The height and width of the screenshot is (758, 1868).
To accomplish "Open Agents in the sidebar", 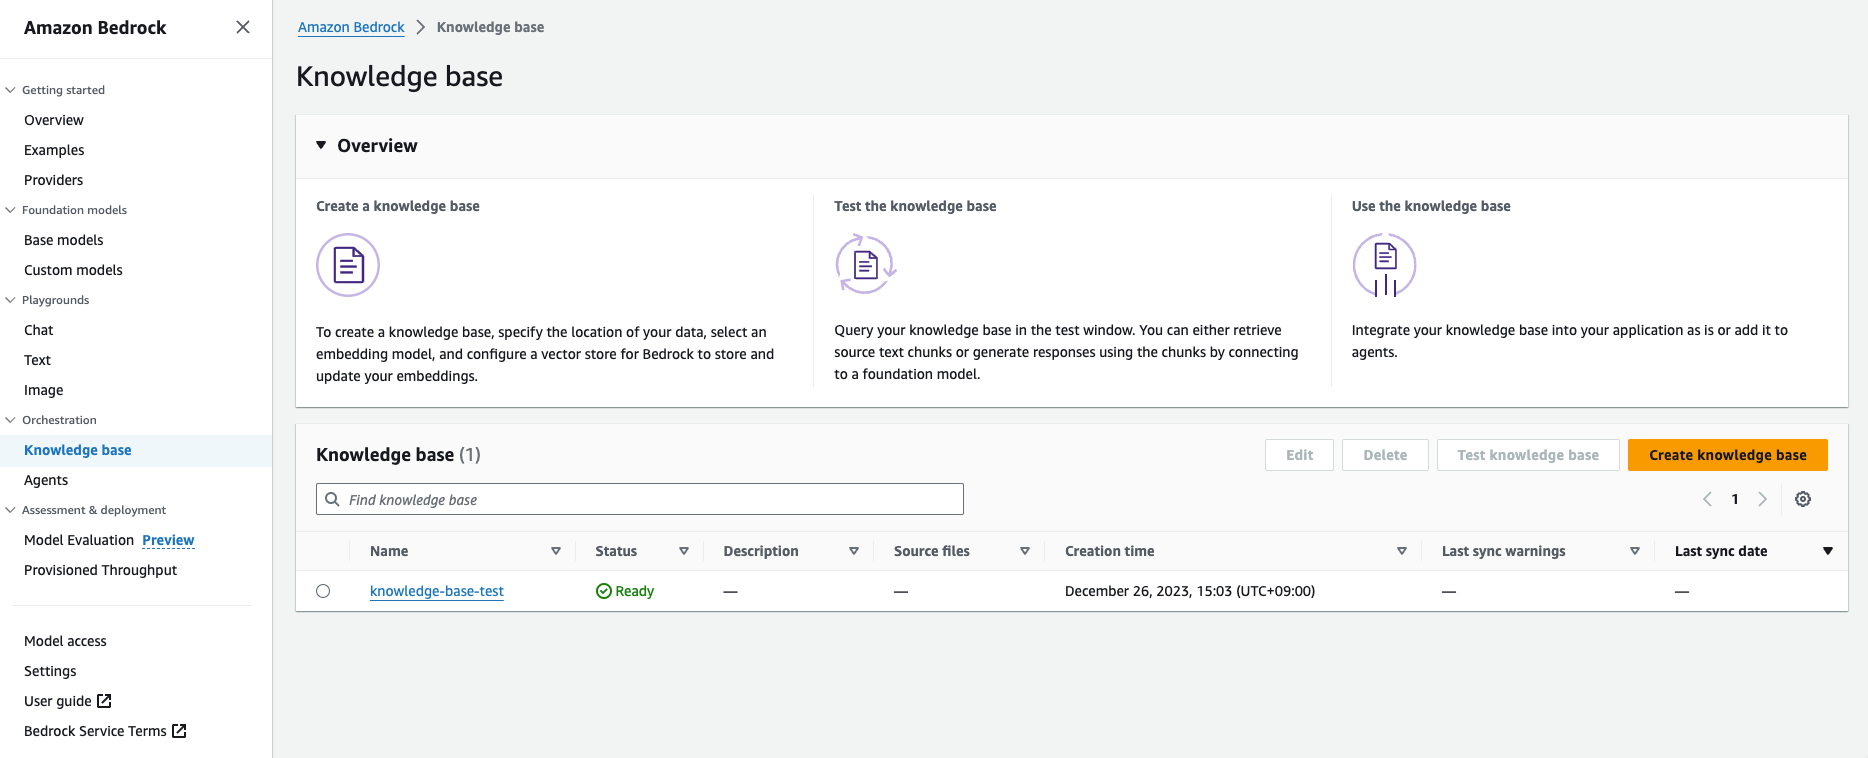I will pos(46,480).
